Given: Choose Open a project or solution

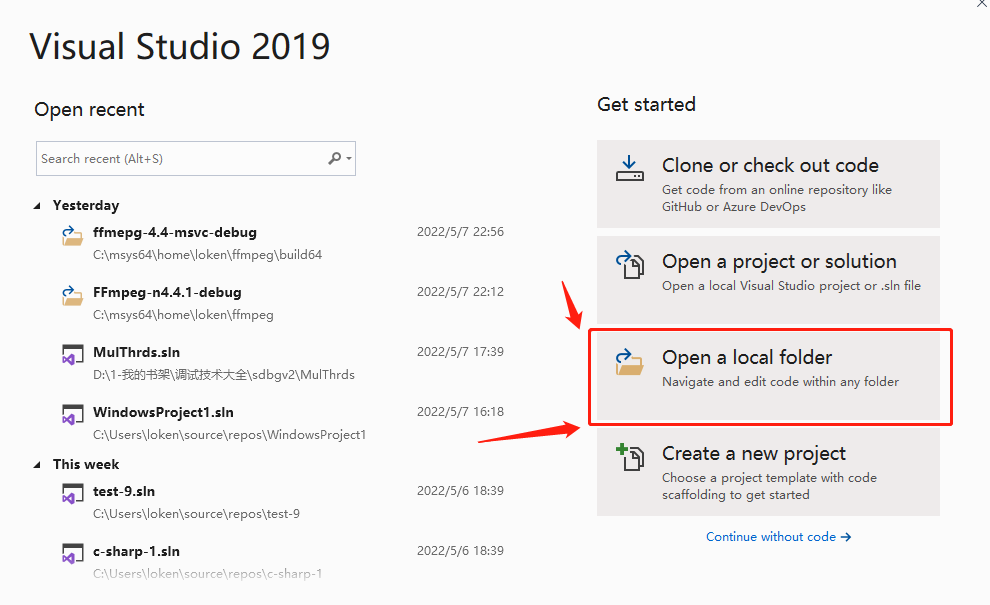Looking at the screenshot, I should (x=768, y=280).
